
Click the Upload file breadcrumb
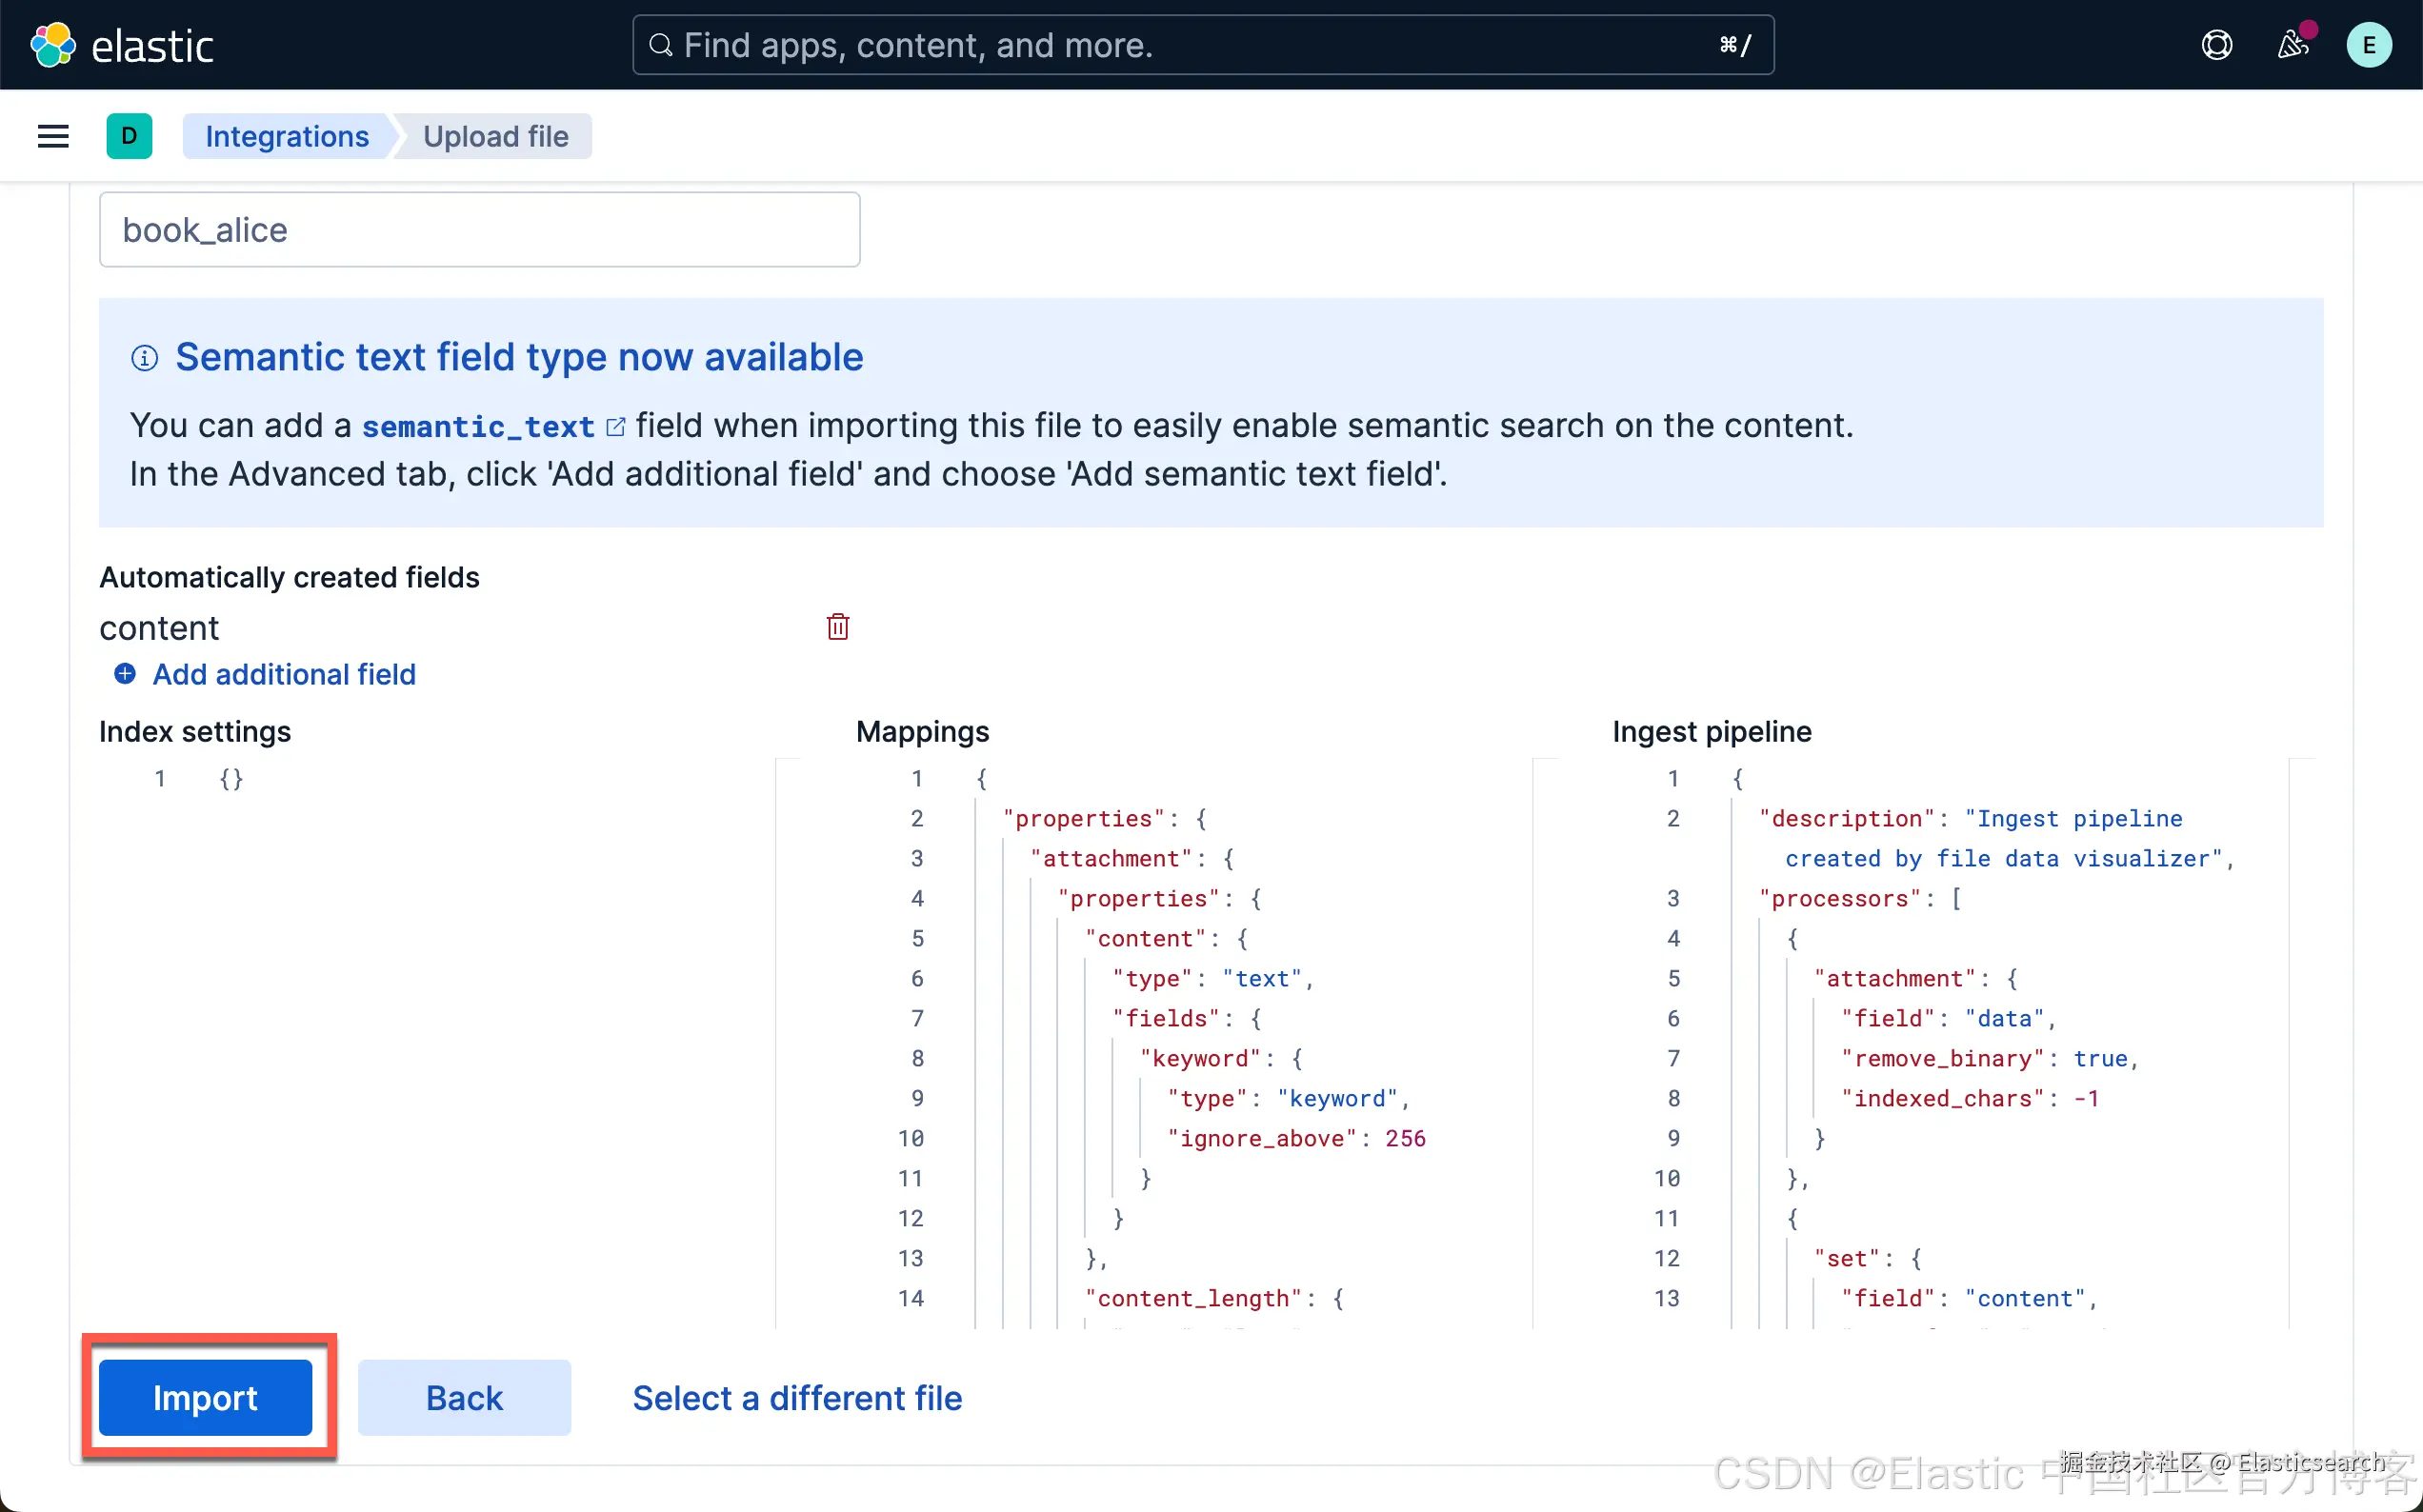[x=495, y=136]
